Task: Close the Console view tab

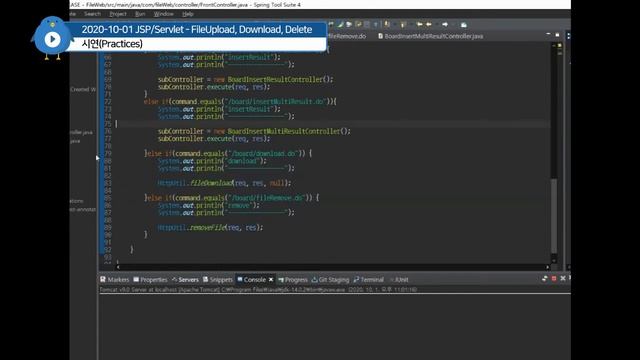Action: pos(271,280)
